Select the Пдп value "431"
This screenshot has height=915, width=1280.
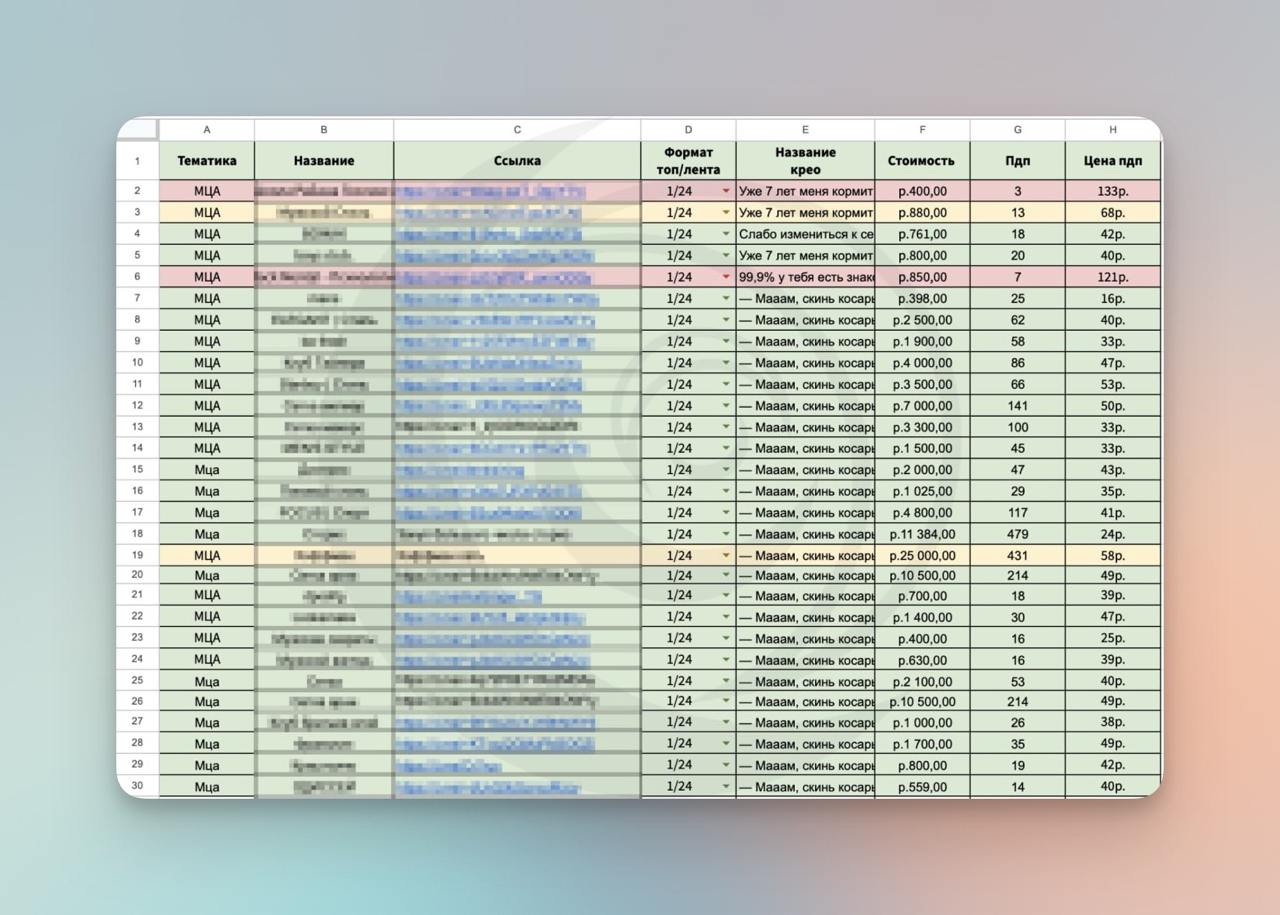1017,555
